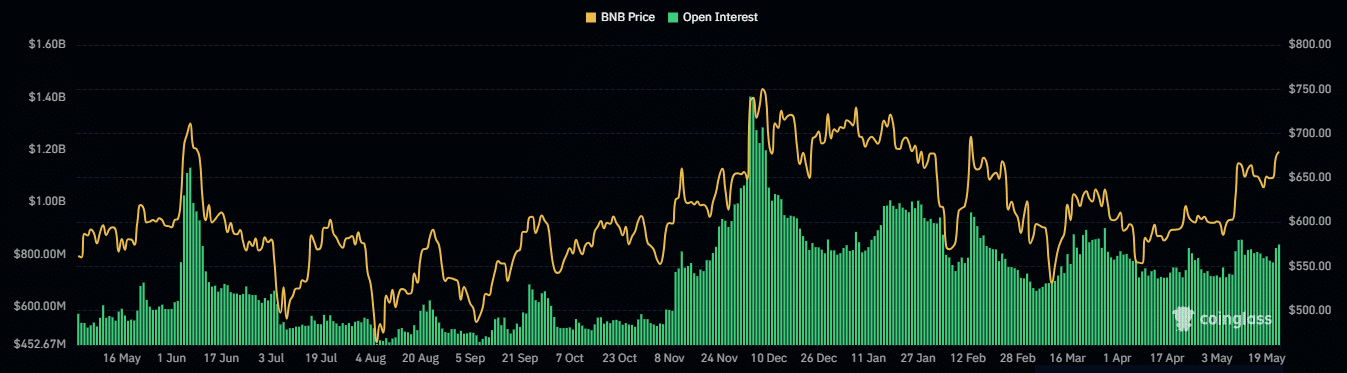Image resolution: width=1347 pixels, height=373 pixels.
Task: Select the $600.00 right axis label
Action: pos(1310,221)
